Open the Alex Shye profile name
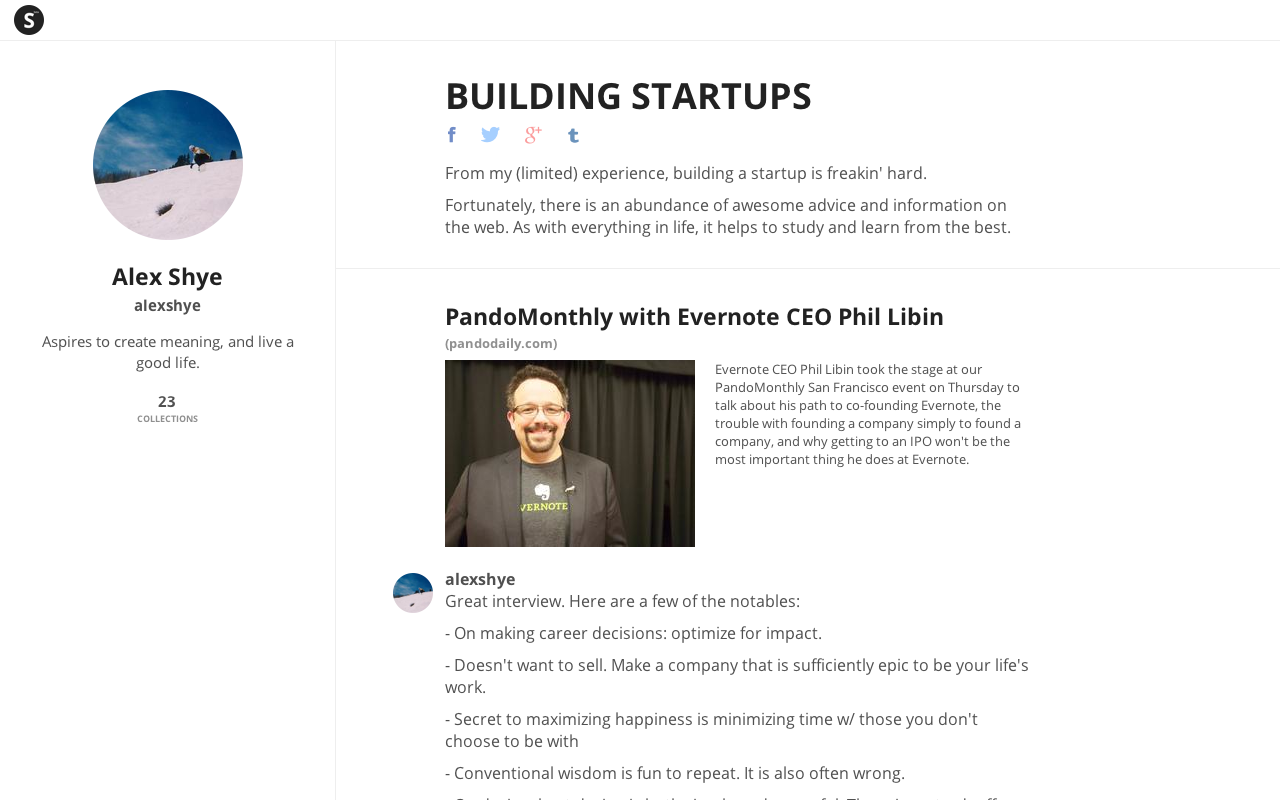Image resolution: width=1280 pixels, height=800 pixels. [x=167, y=277]
